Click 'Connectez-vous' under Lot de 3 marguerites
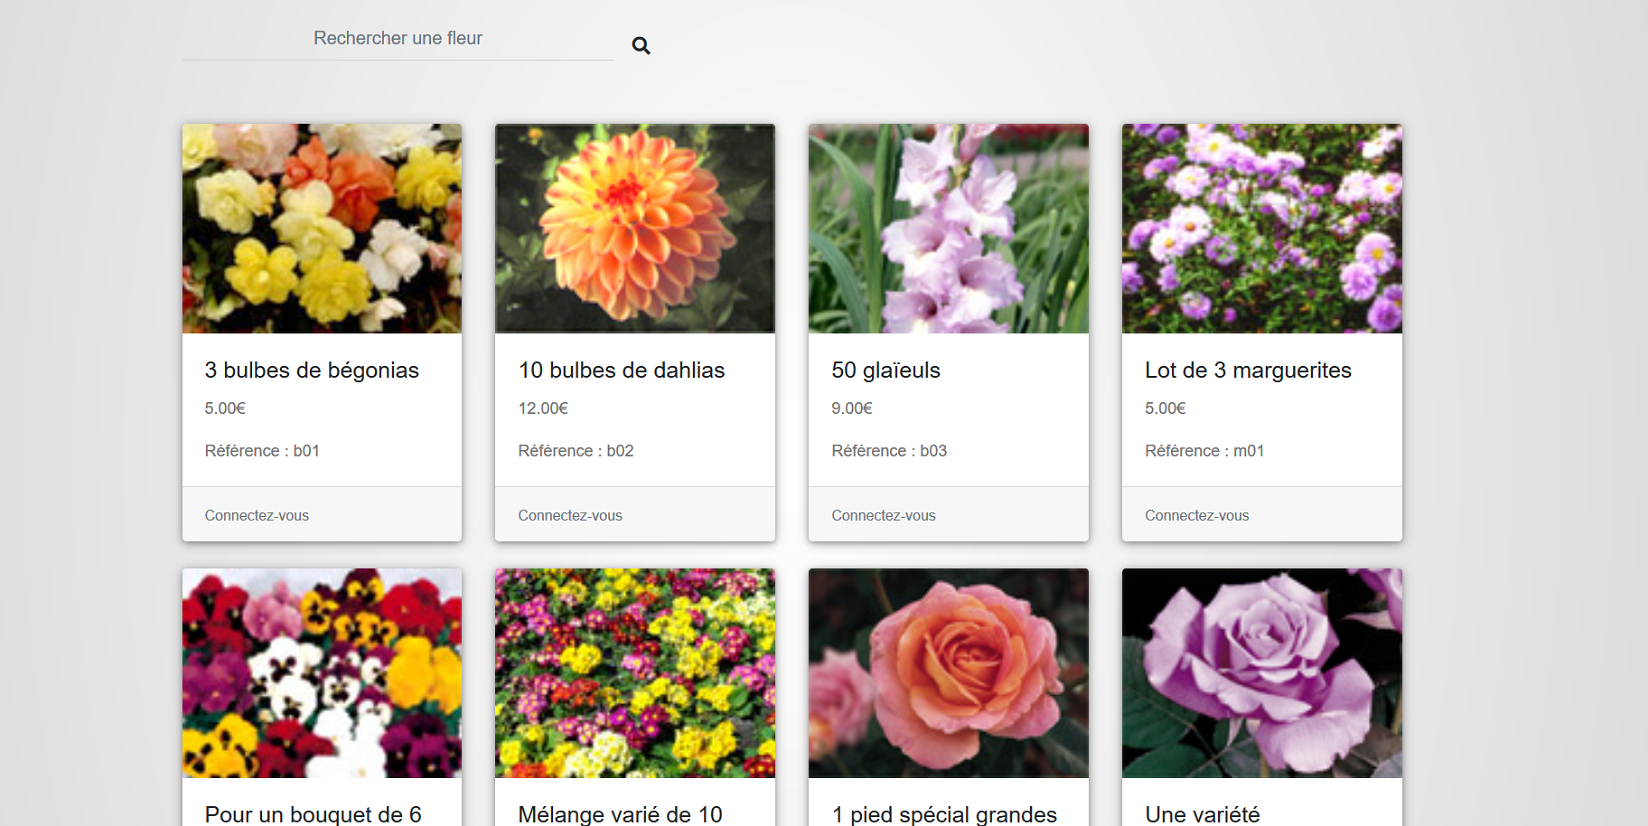This screenshot has width=1648, height=826. coord(1197,516)
